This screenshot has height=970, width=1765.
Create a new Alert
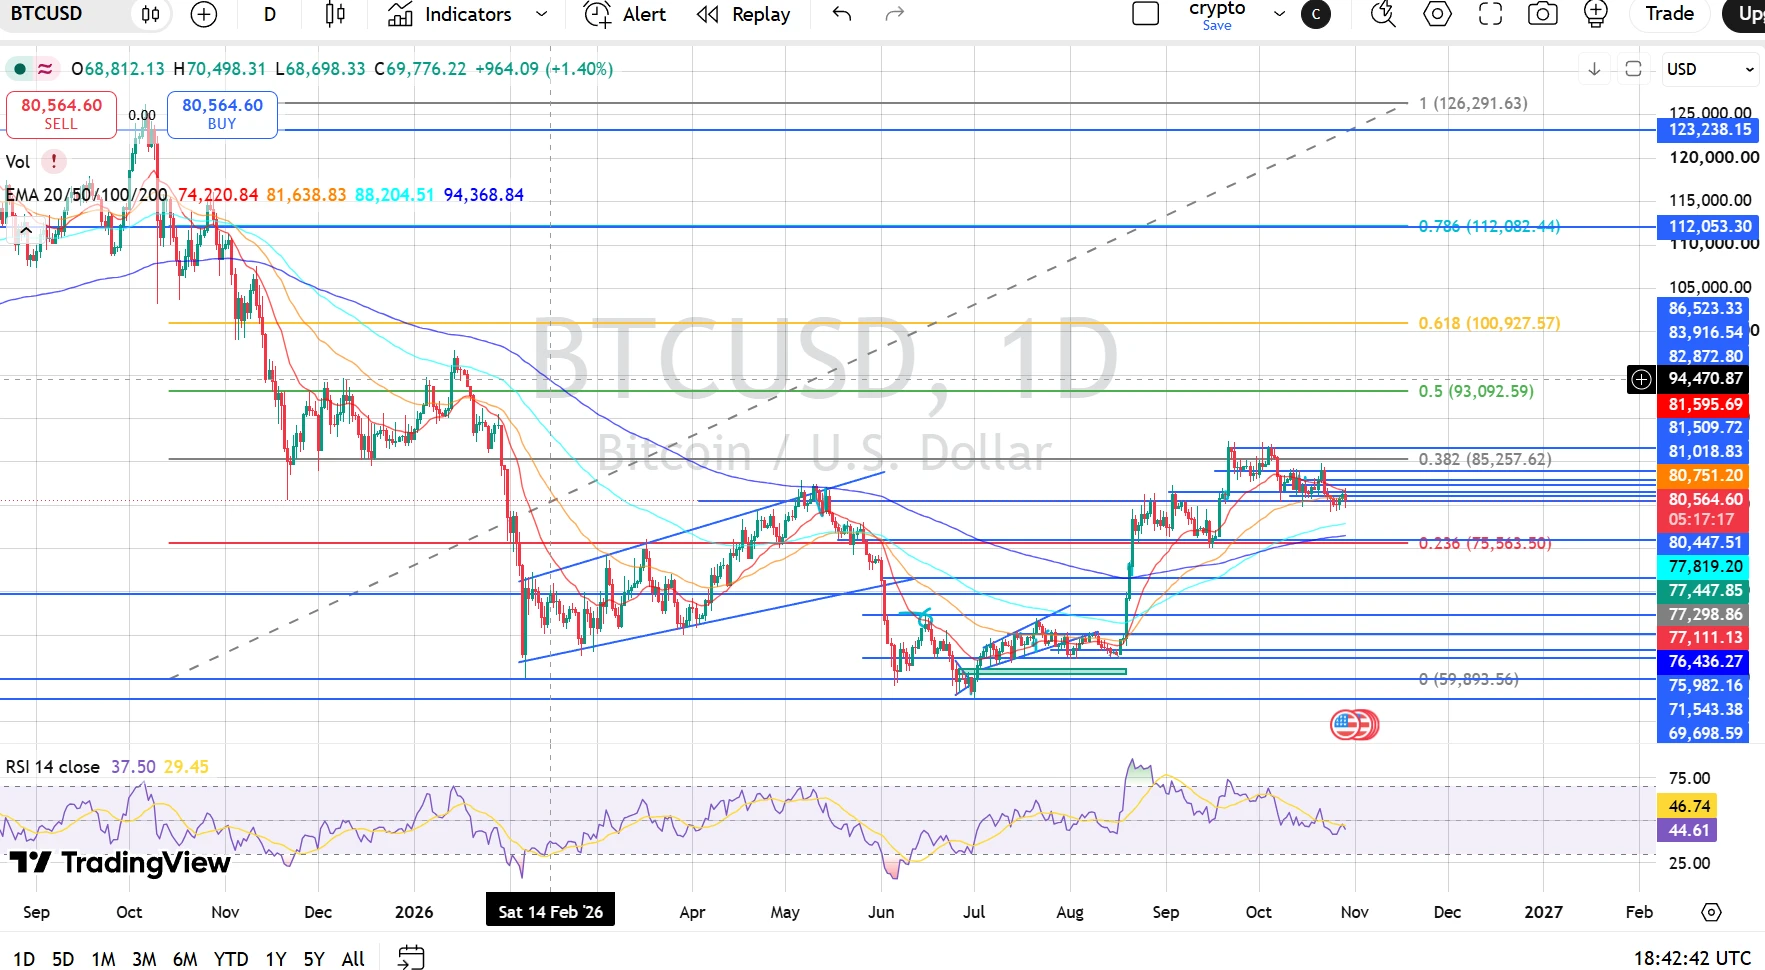coord(625,14)
